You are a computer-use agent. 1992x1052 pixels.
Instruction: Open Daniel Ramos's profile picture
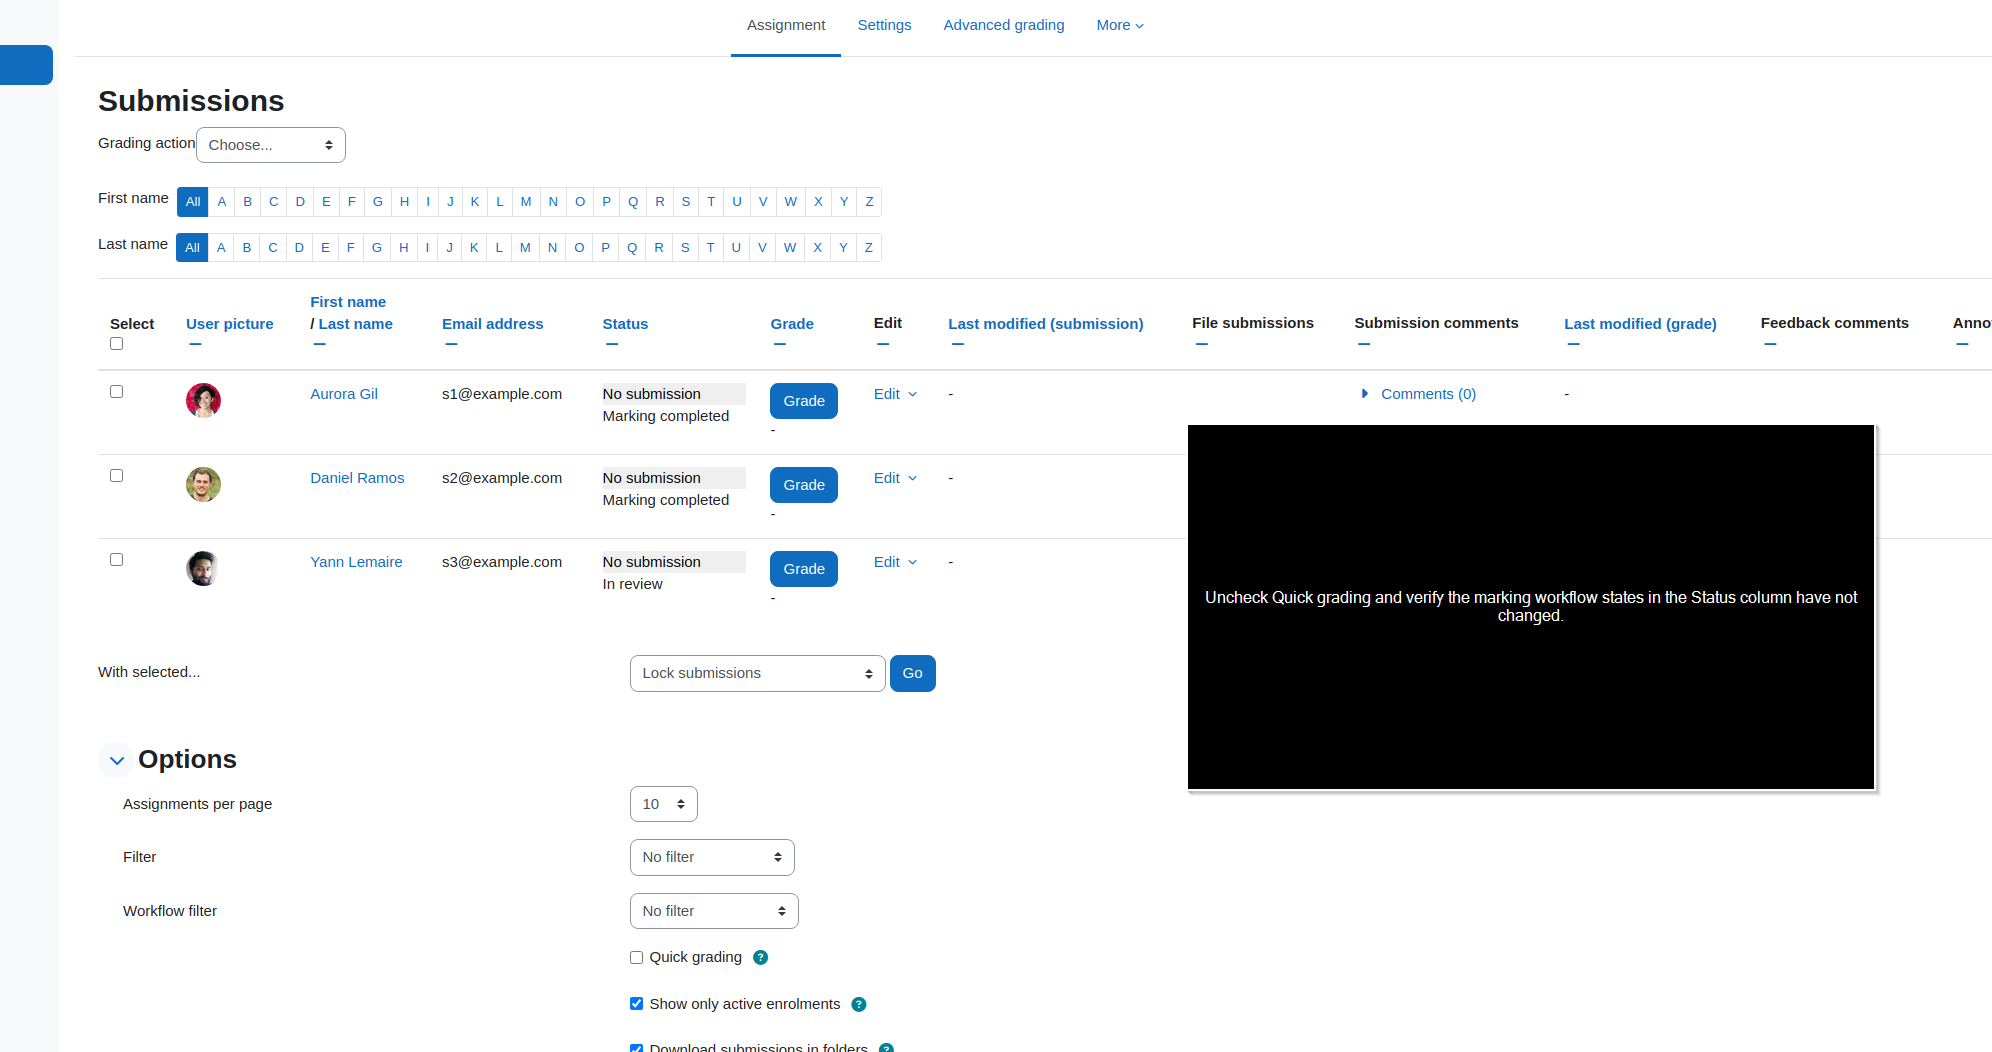point(203,484)
